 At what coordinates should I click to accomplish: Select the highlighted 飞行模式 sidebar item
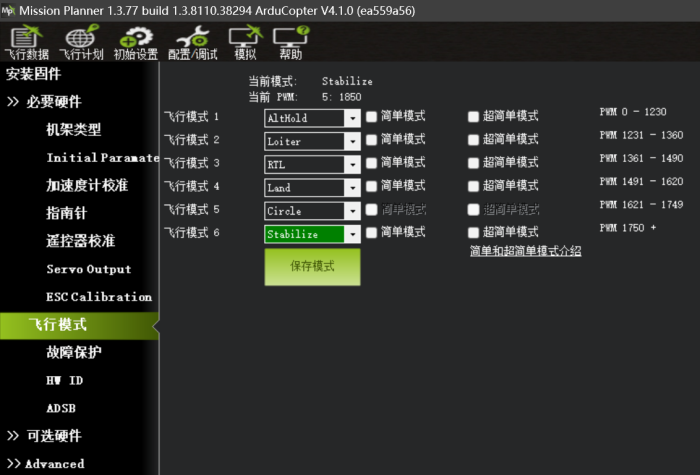pos(79,325)
